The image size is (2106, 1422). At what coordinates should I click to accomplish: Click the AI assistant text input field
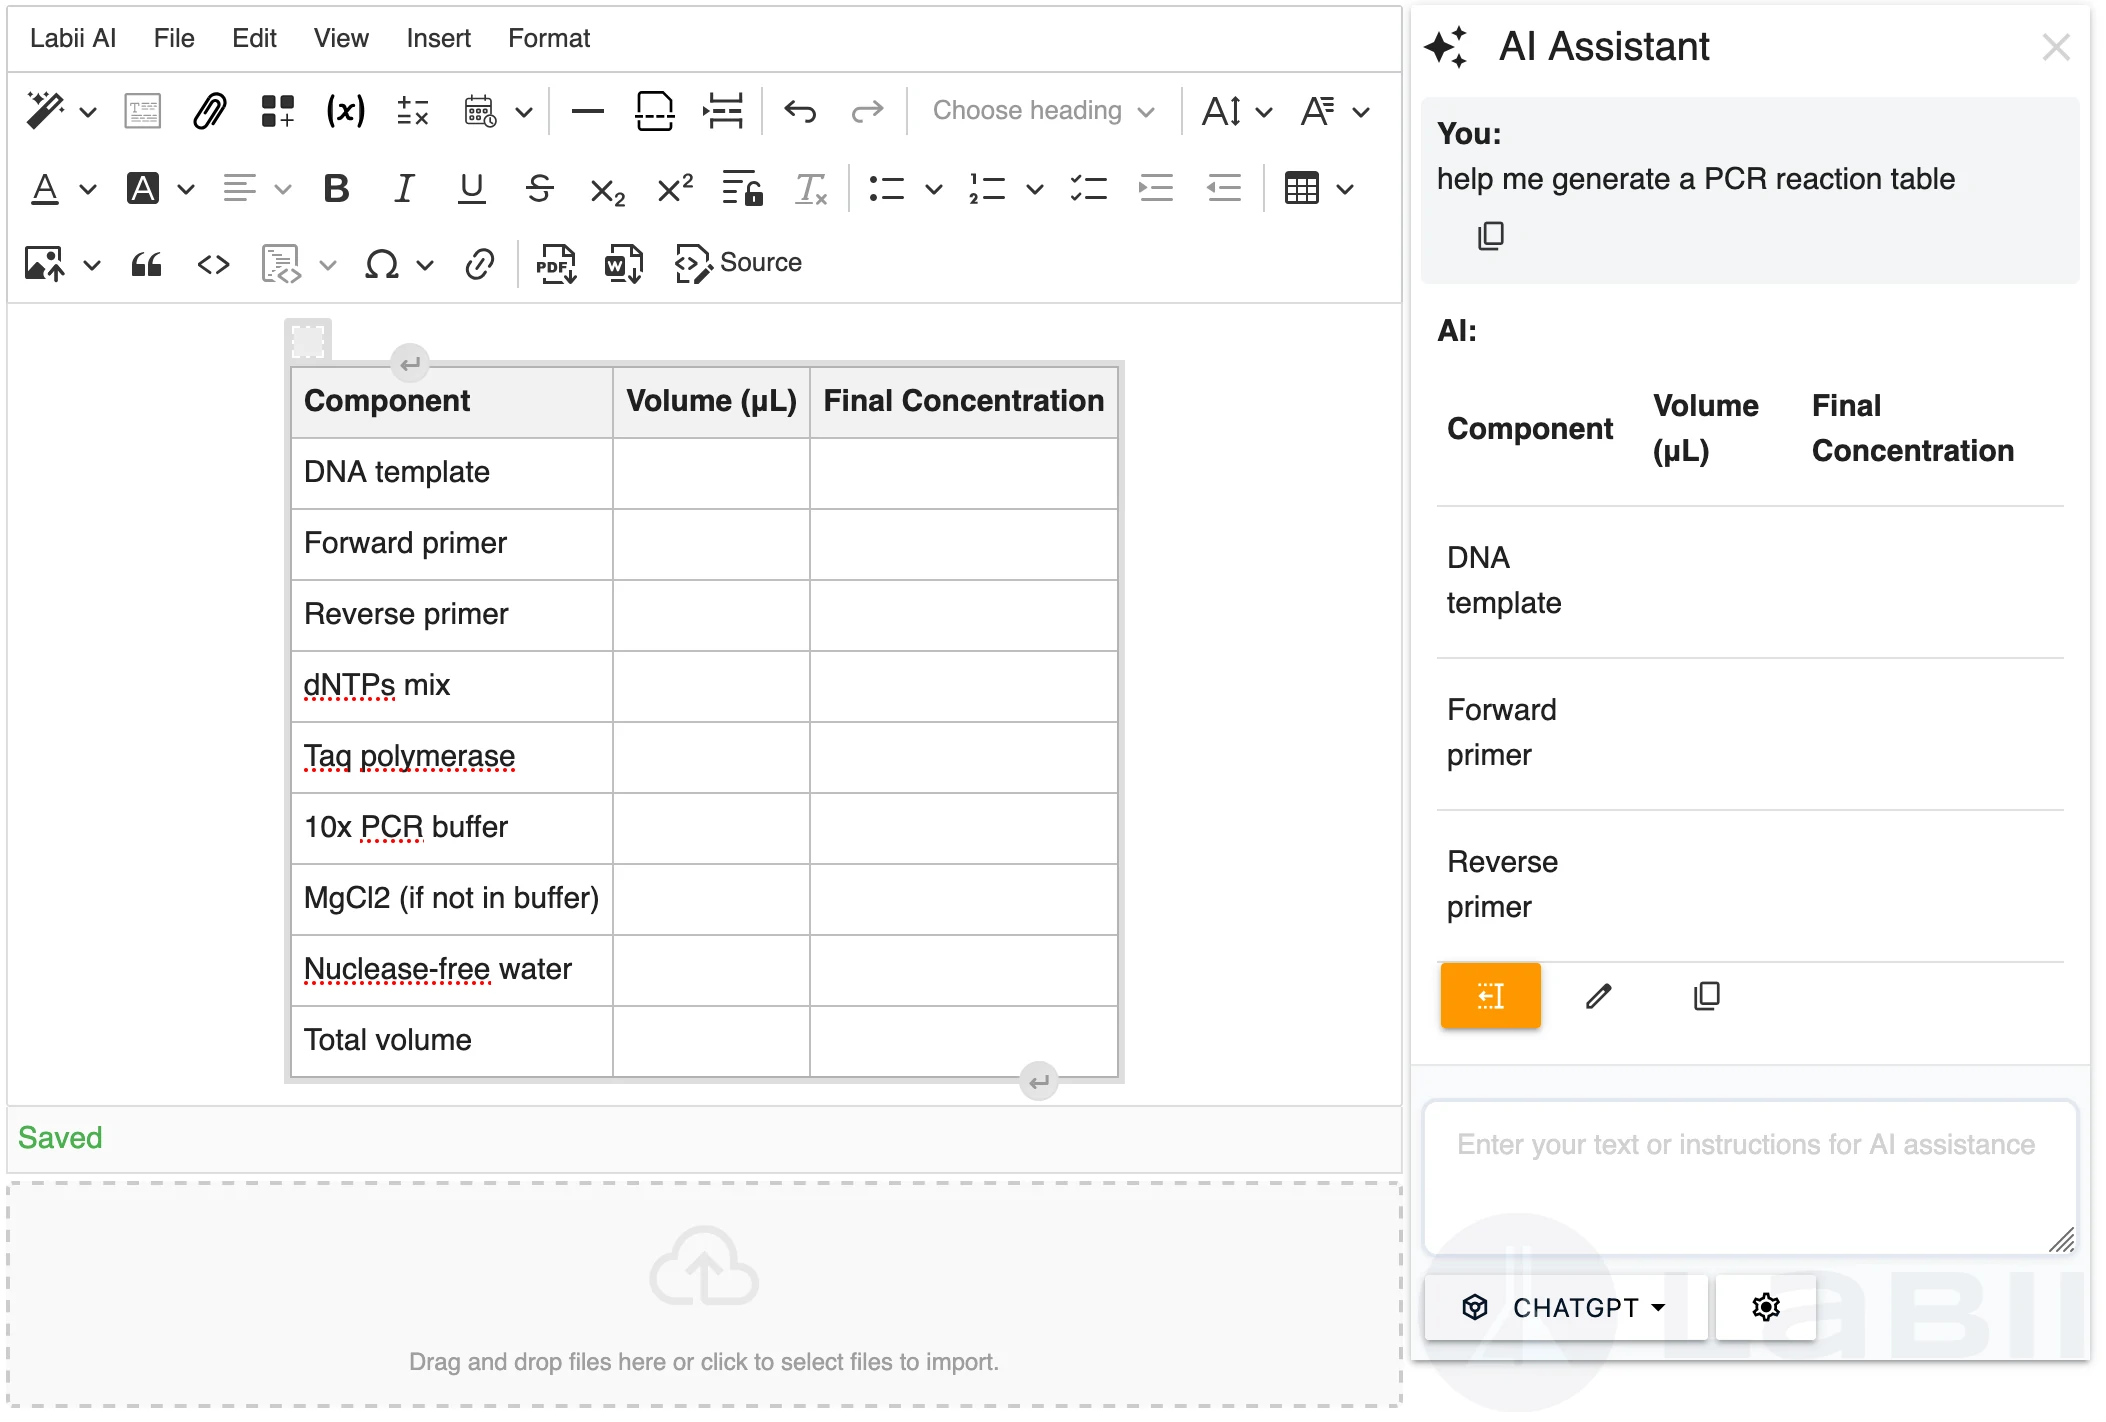1750,1178
